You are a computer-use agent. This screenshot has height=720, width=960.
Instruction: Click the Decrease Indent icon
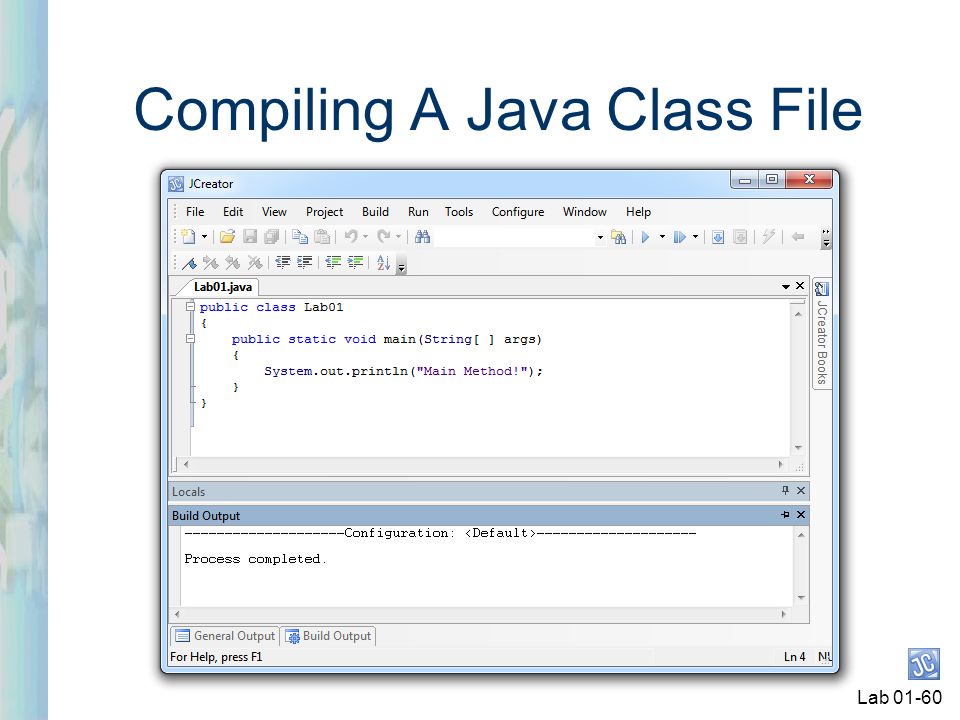coord(283,263)
